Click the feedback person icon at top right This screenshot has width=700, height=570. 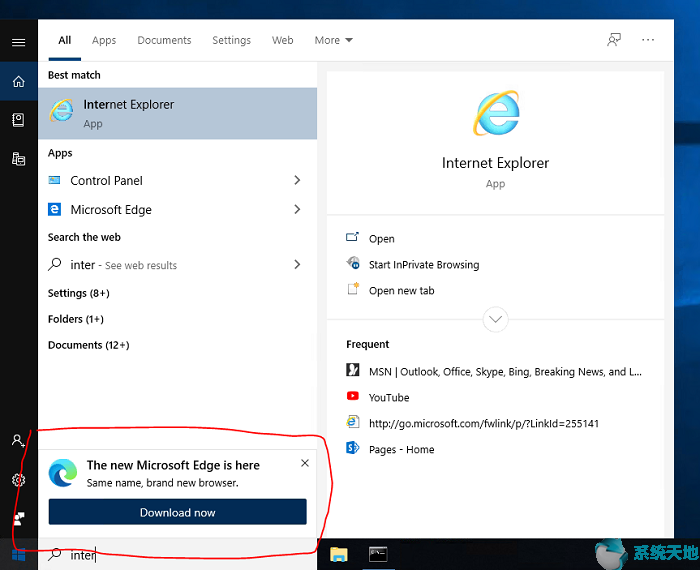[614, 40]
